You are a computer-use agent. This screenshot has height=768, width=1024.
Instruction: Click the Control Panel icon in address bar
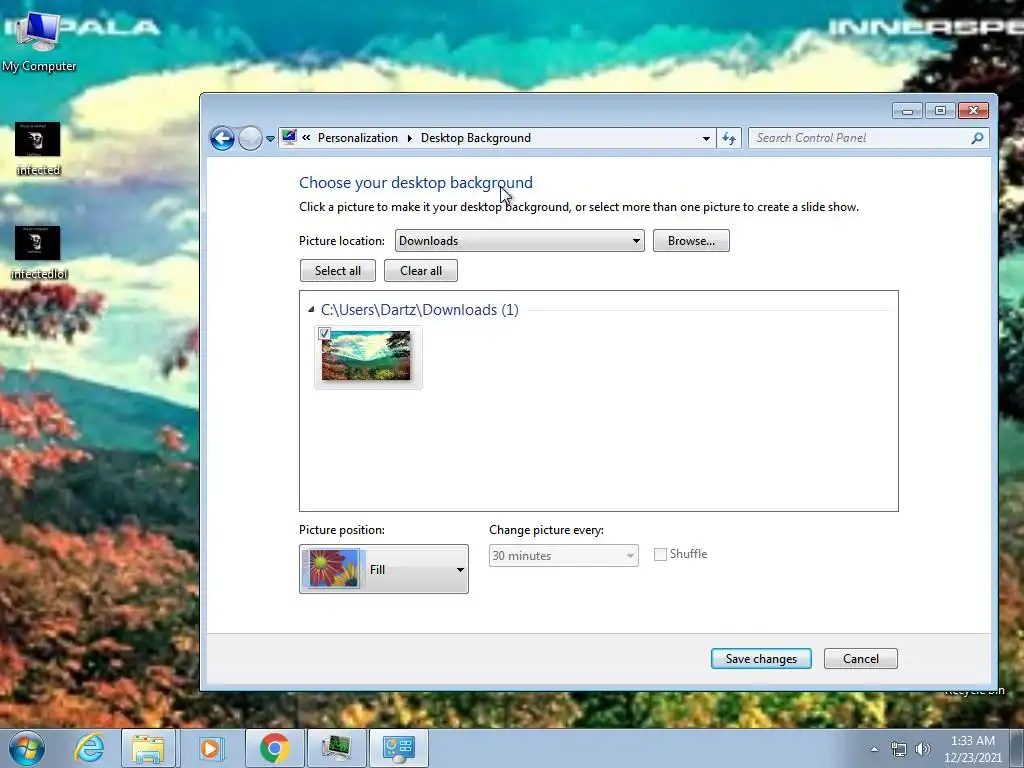tap(289, 137)
